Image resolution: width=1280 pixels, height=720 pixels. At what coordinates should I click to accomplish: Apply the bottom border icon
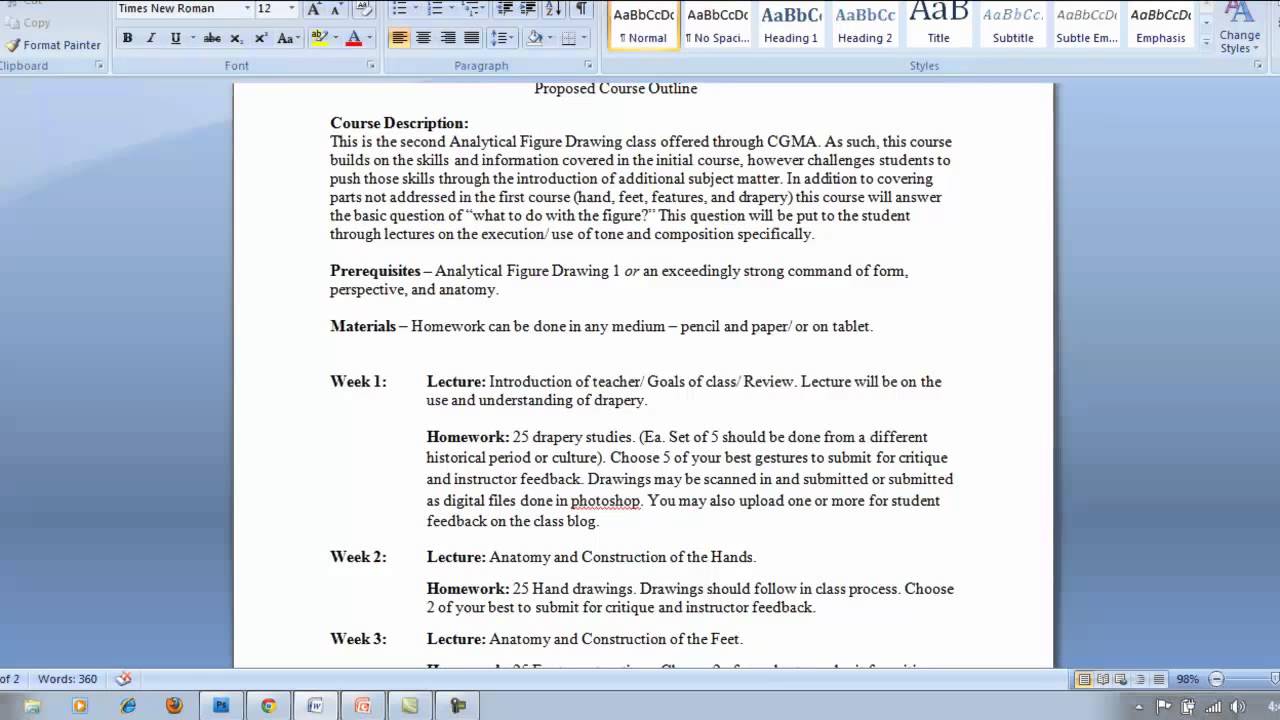coord(568,38)
